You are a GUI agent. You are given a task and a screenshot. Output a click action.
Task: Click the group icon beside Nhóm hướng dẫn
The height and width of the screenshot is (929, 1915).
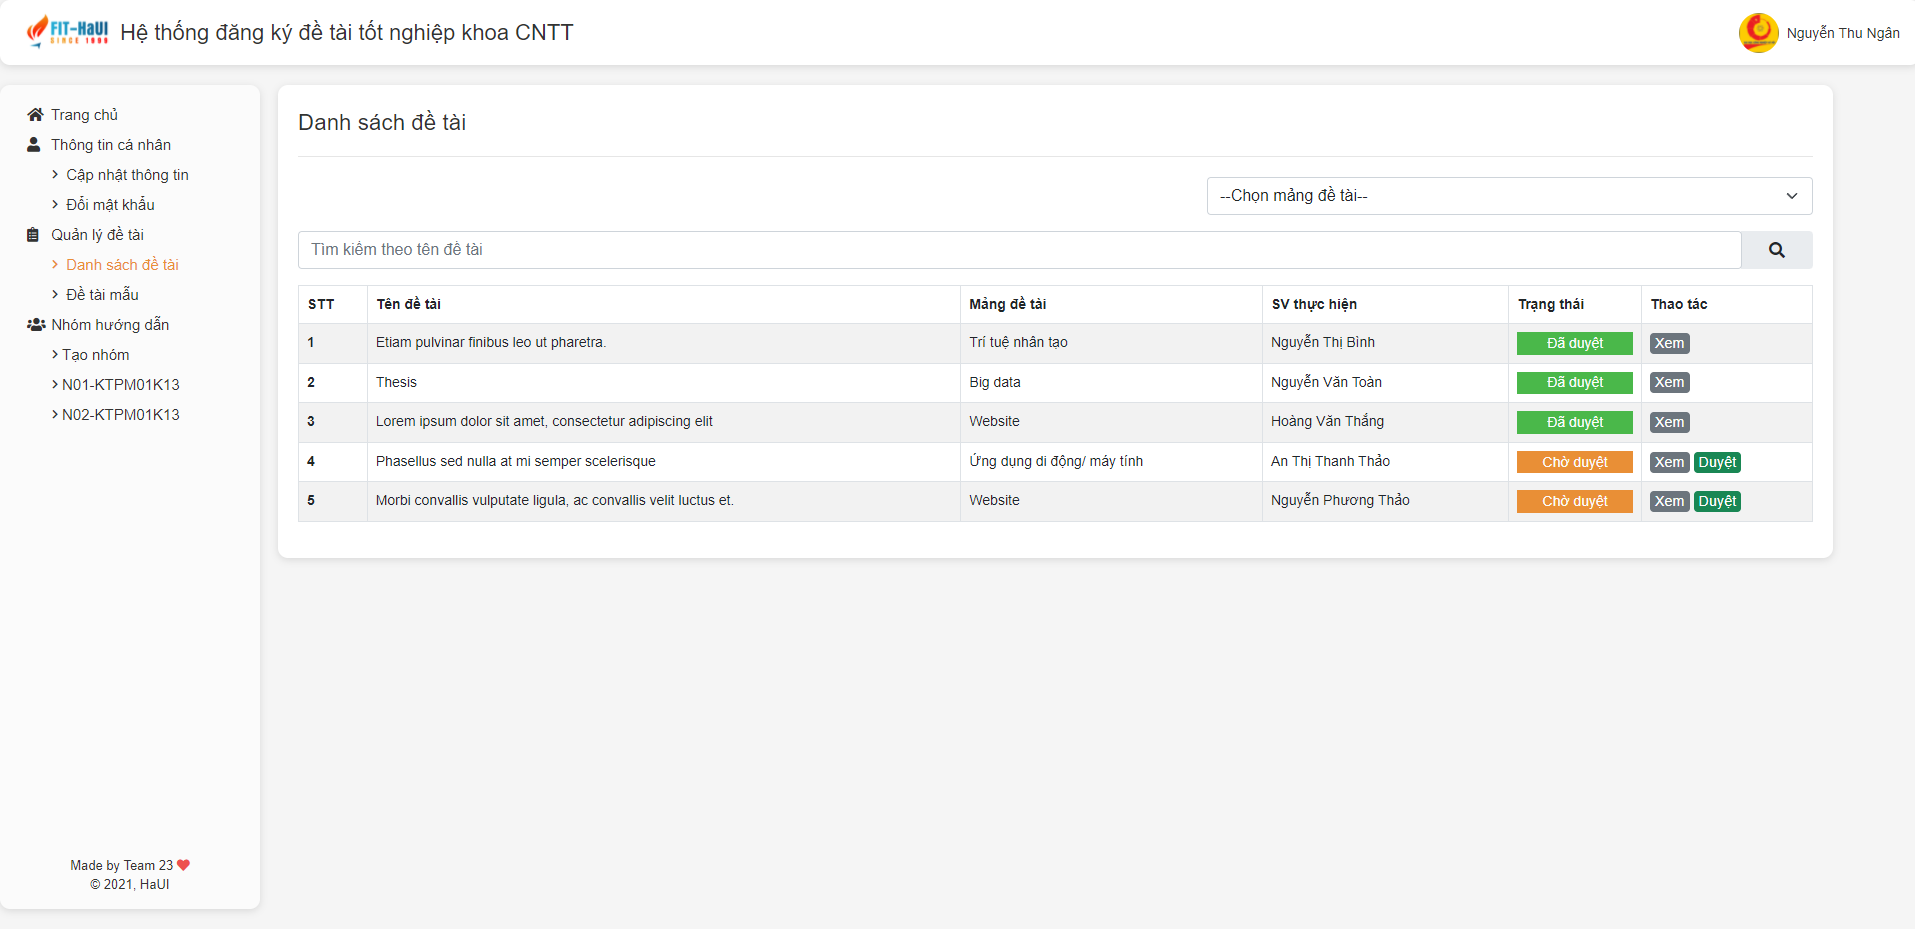[36, 325]
